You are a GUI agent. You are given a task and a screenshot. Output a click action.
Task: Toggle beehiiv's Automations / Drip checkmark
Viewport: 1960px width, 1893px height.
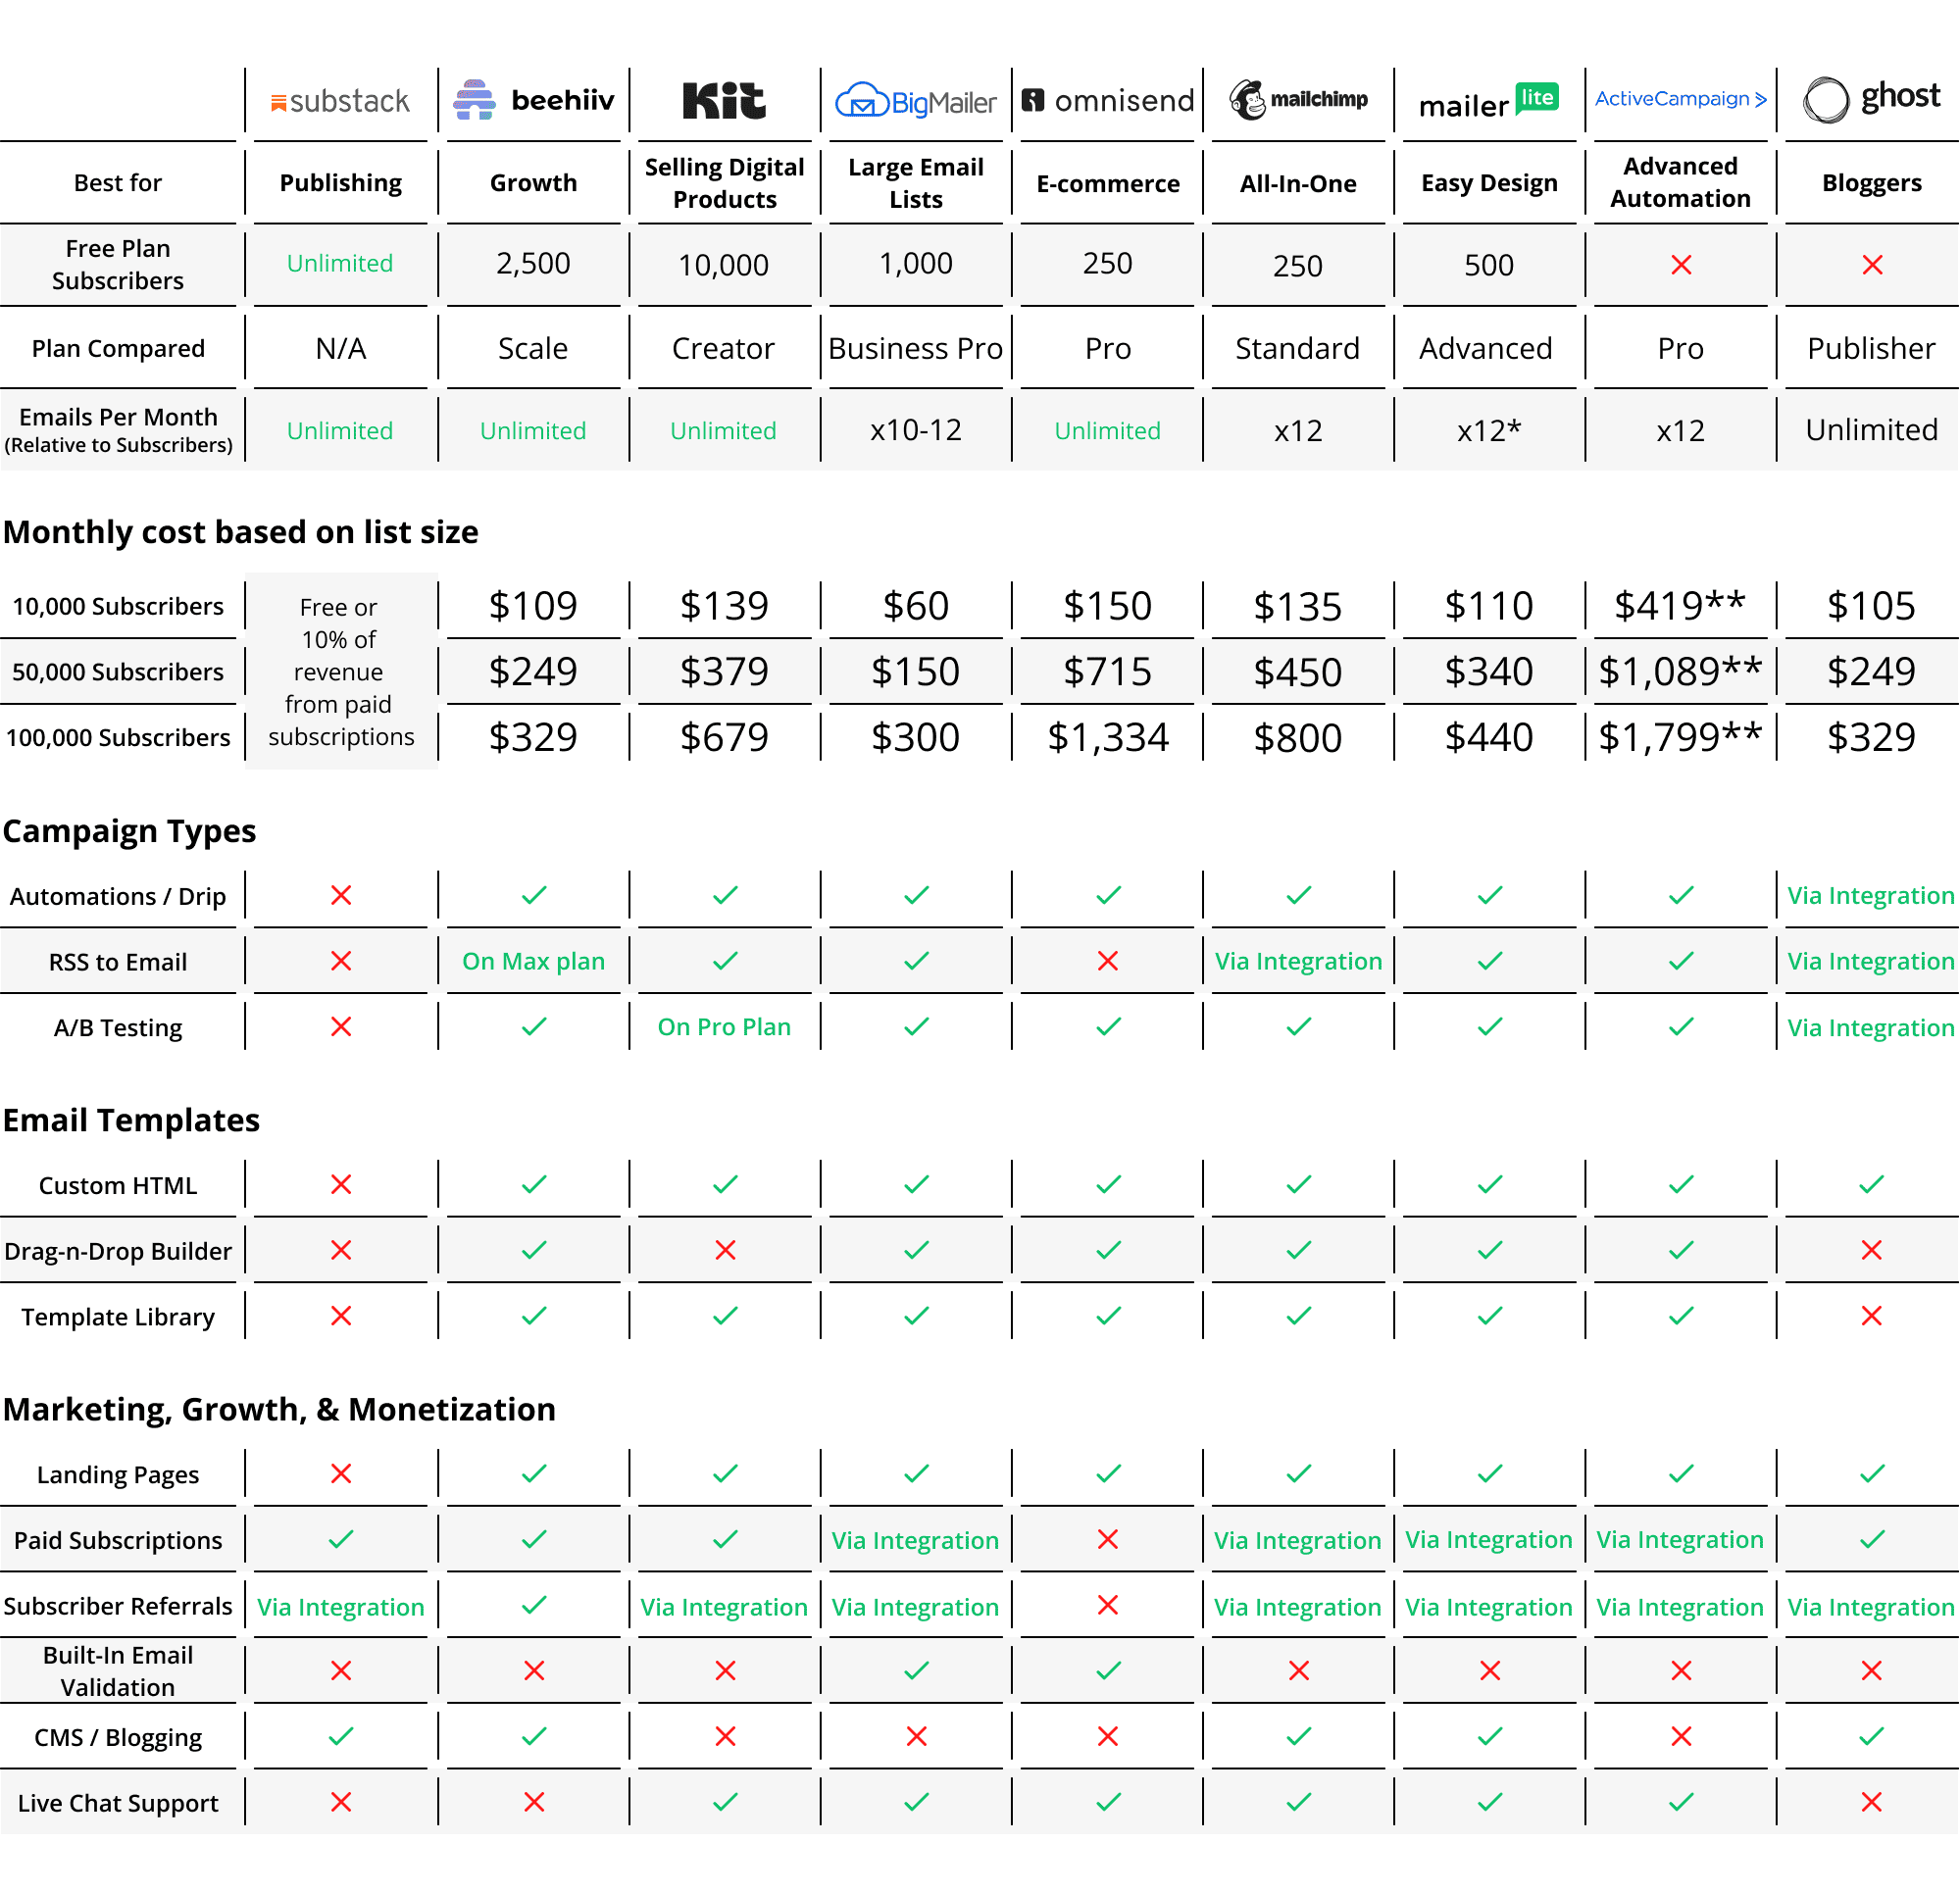tap(533, 895)
